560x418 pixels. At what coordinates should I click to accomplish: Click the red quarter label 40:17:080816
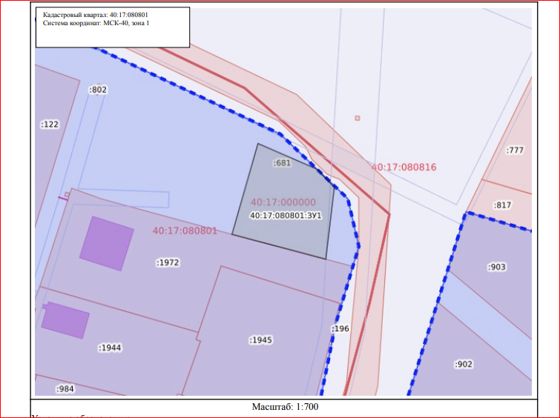click(x=404, y=167)
